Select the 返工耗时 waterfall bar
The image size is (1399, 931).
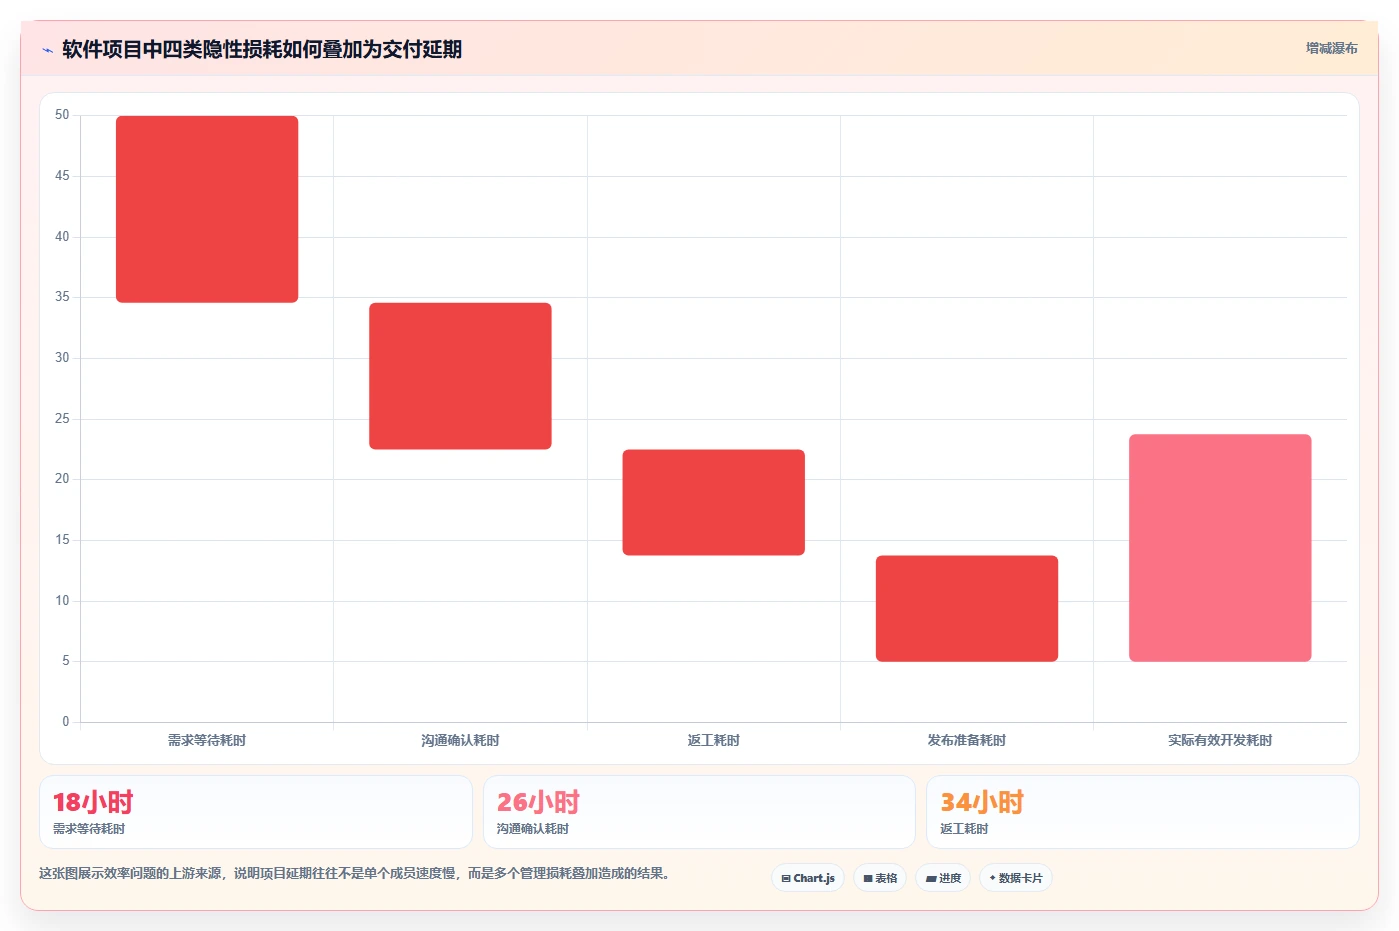(x=714, y=502)
